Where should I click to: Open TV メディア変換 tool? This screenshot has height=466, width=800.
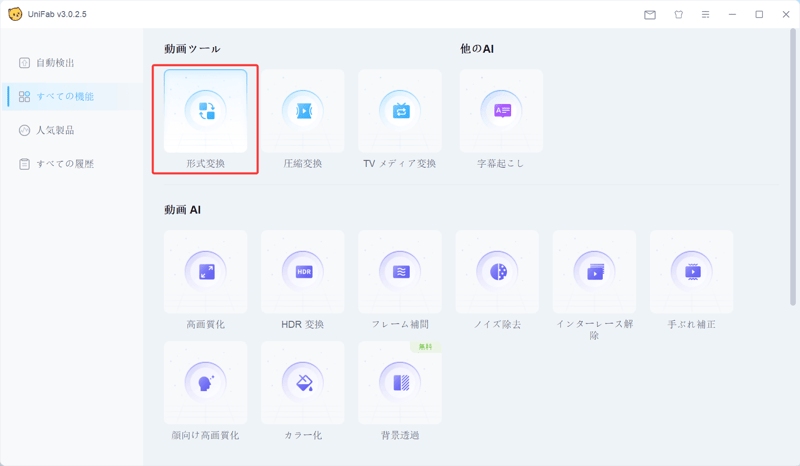(x=399, y=119)
